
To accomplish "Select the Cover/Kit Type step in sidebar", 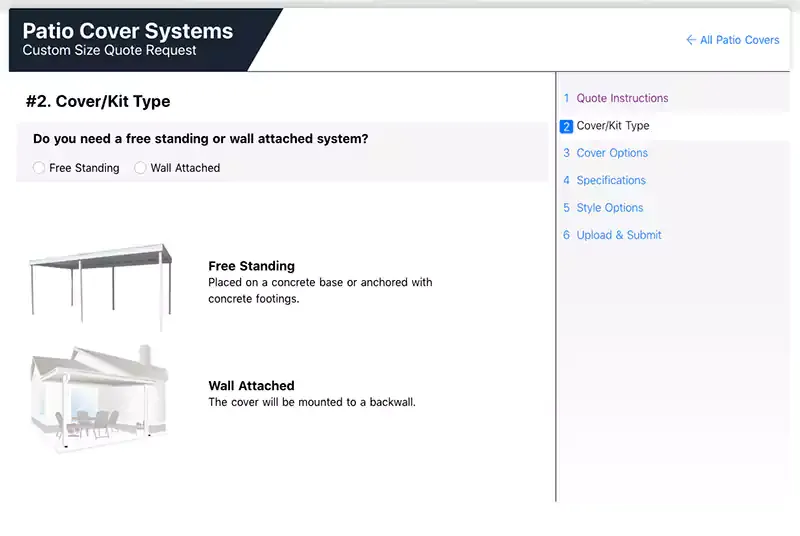I will 612,126.
